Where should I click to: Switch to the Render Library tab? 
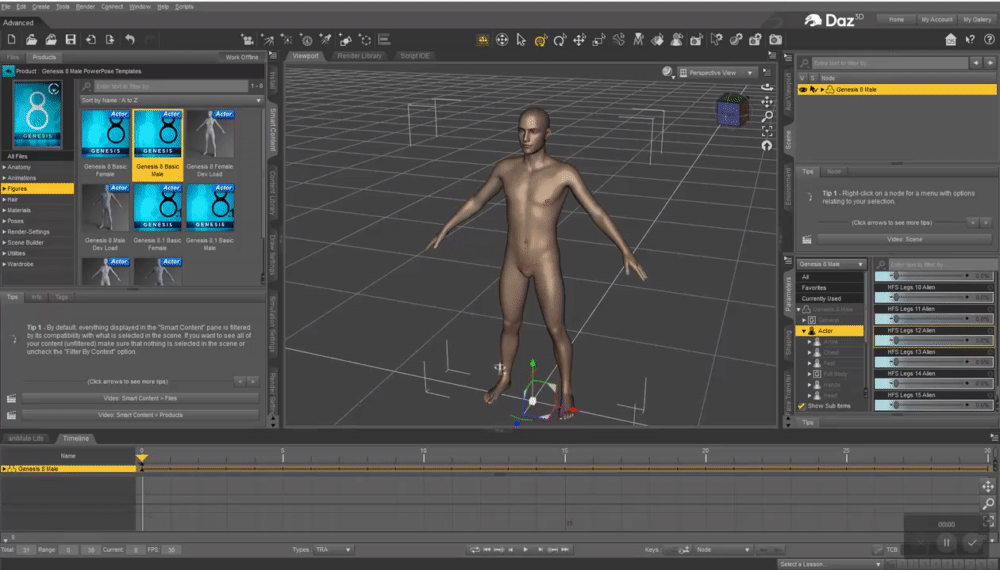(359, 56)
